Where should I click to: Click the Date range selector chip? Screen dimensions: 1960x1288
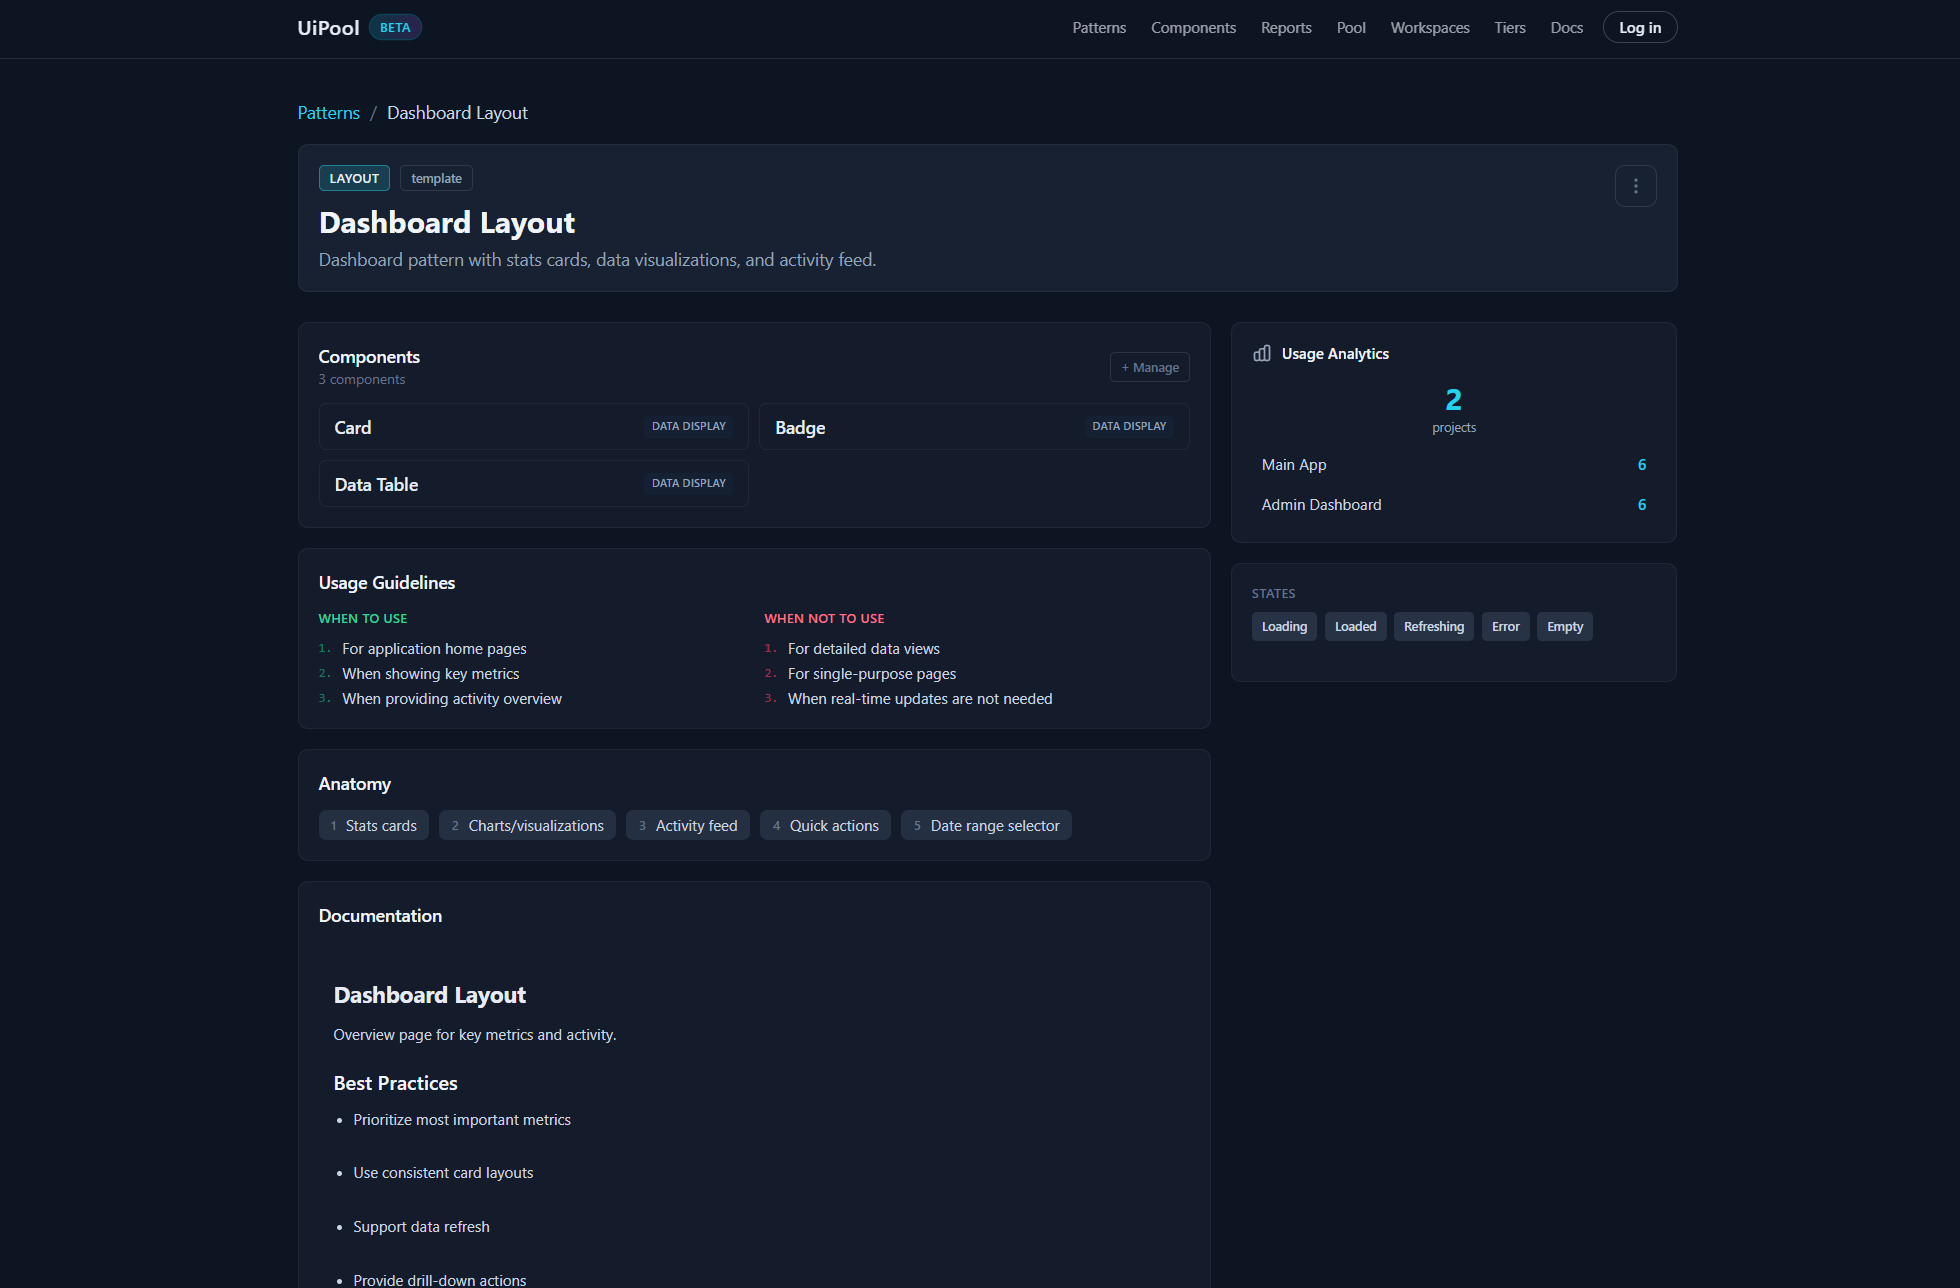tap(986, 826)
